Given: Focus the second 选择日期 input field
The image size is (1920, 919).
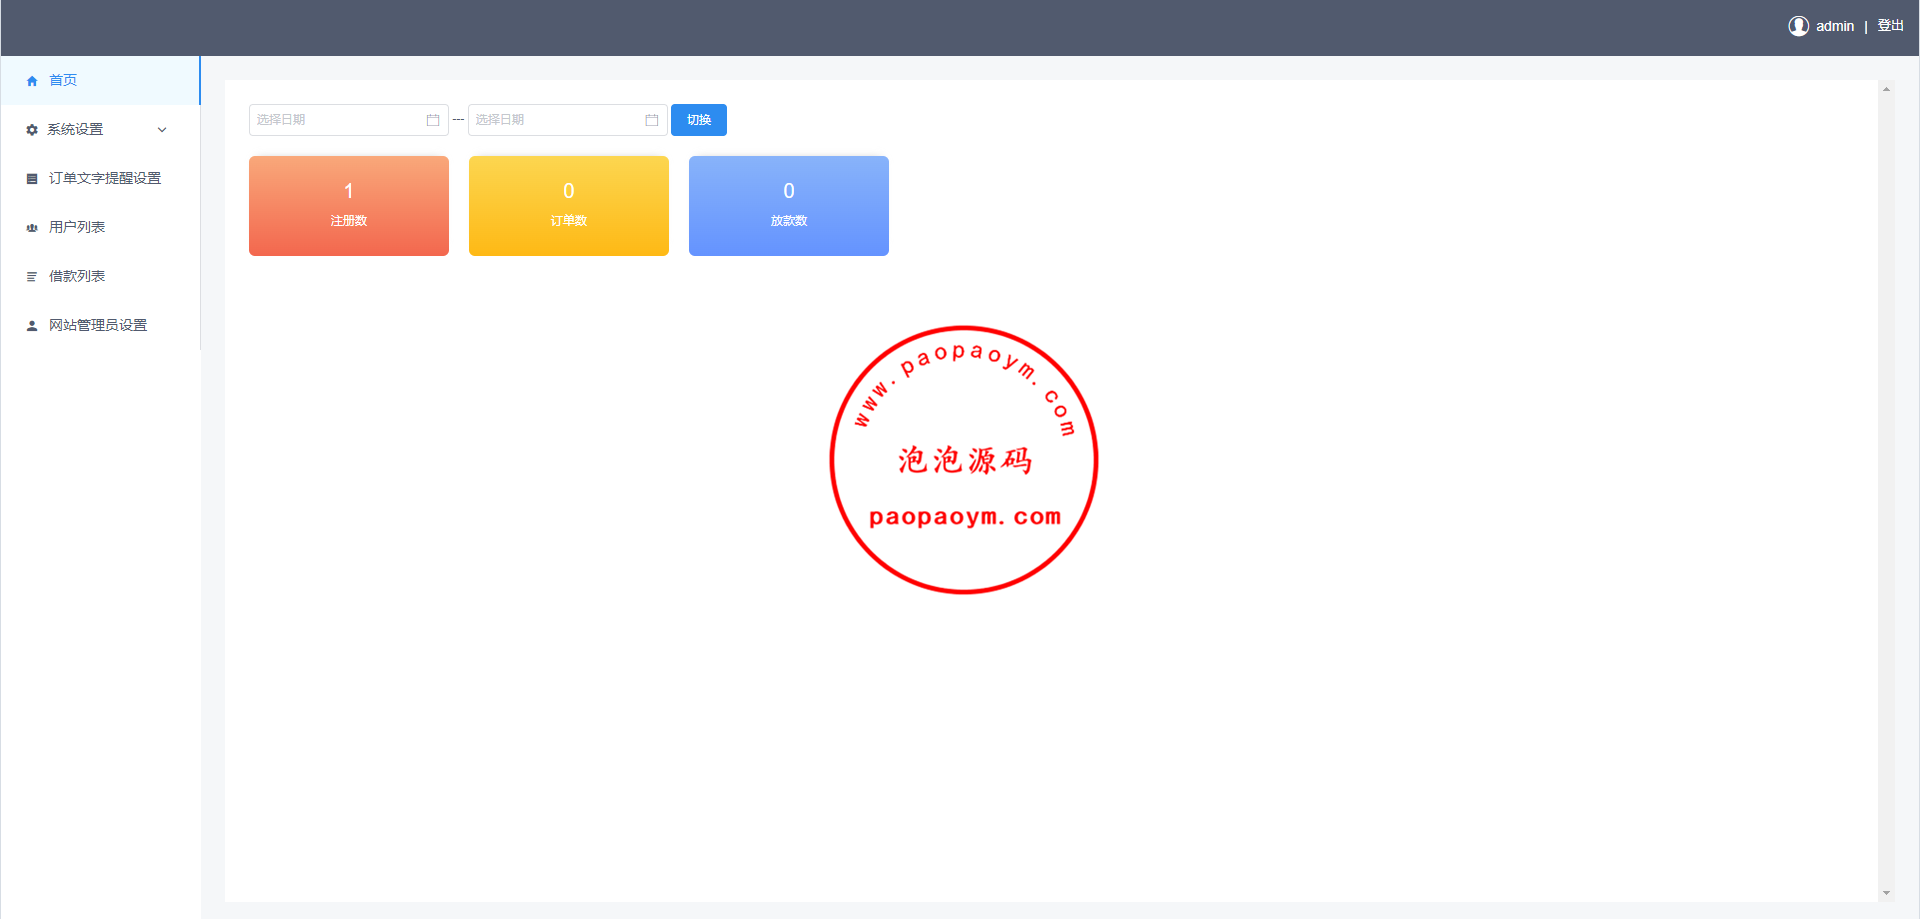Looking at the screenshot, I should [x=555, y=120].
